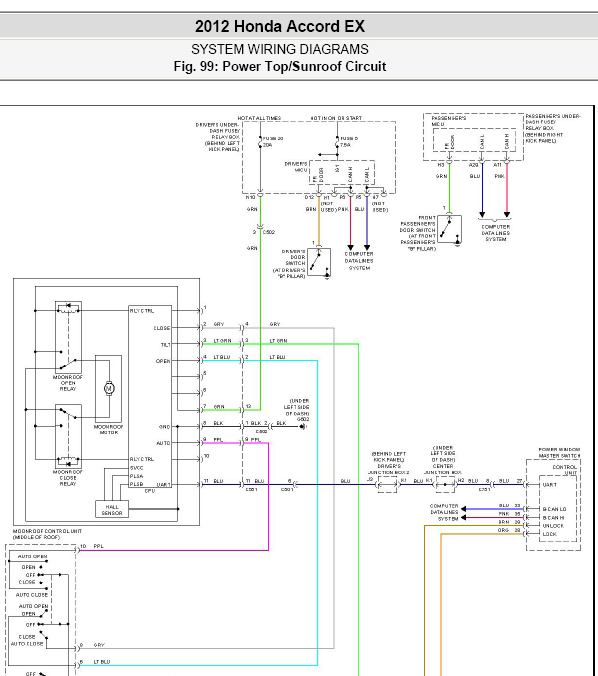
Task: Click the '(UNDER LEFT SIDE OF DASH)' note near G502
Action: pyautogui.click(x=296, y=407)
